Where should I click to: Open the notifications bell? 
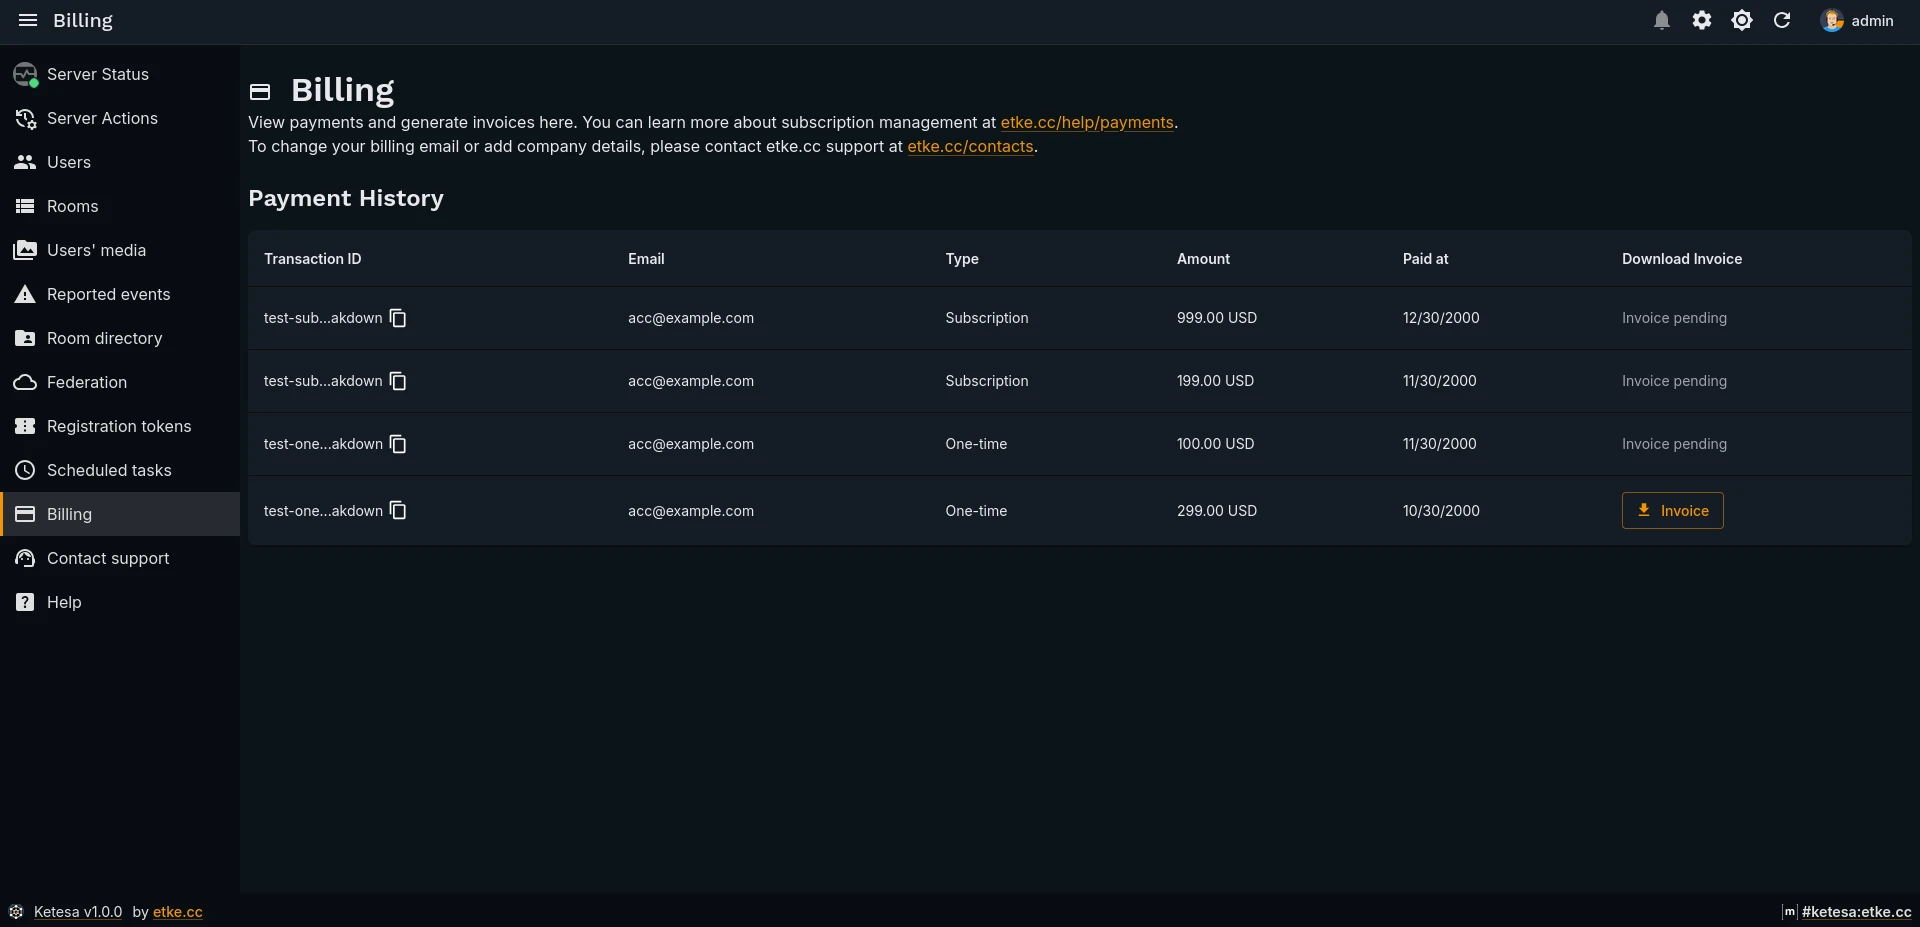pyautogui.click(x=1662, y=20)
